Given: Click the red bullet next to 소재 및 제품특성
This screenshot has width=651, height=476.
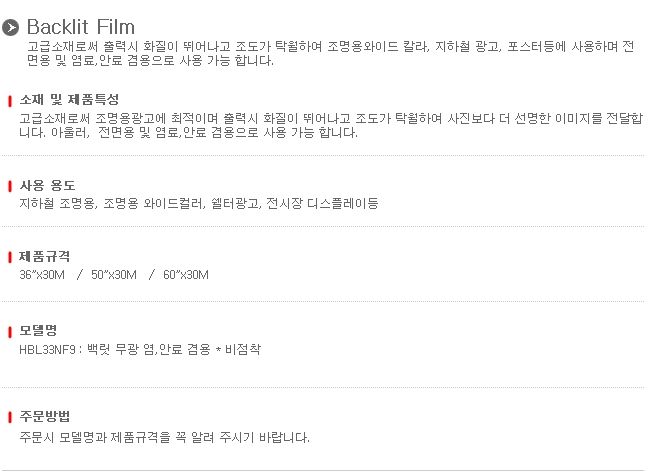Looking at the screenshot, I should click(x=10, y=101).
